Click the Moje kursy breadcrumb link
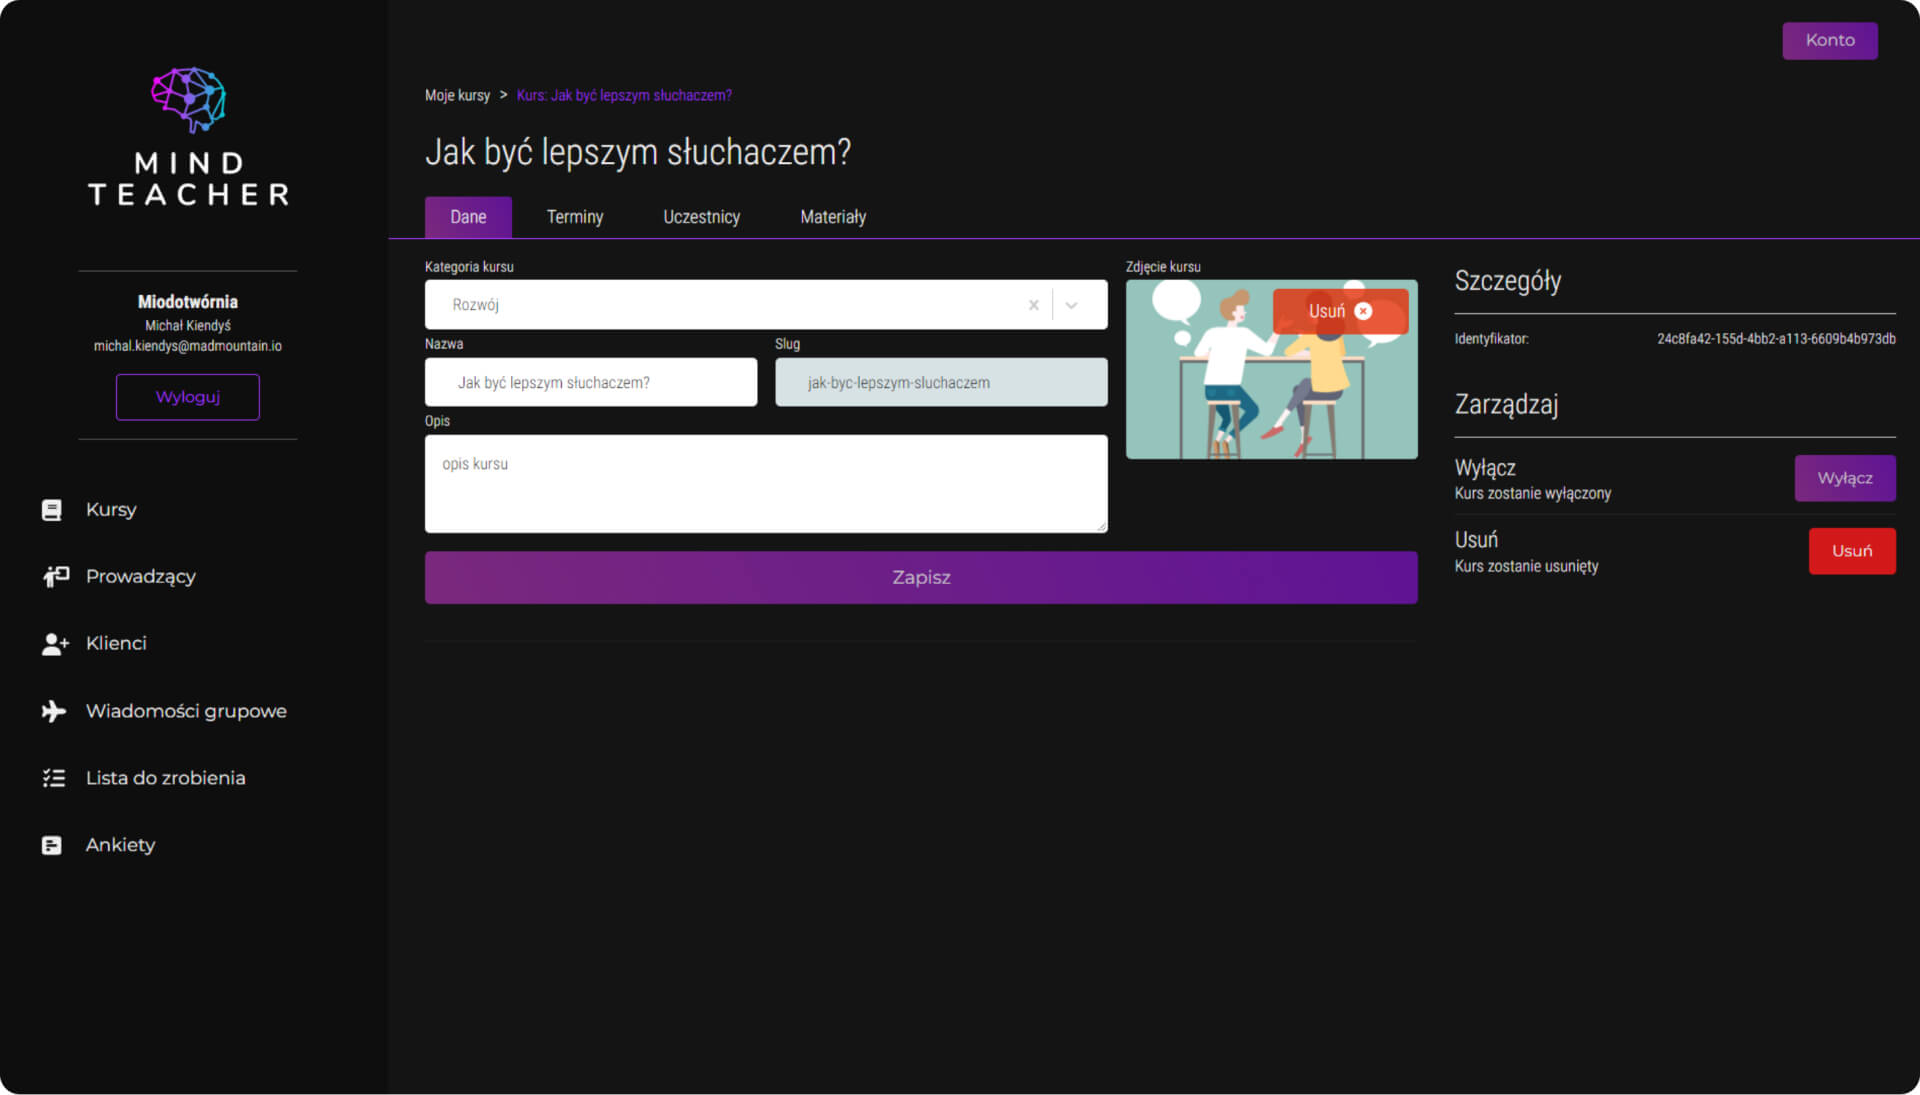Image resolution: width=1920 pixels, height=1095 pixels. [x=457, y=96]
